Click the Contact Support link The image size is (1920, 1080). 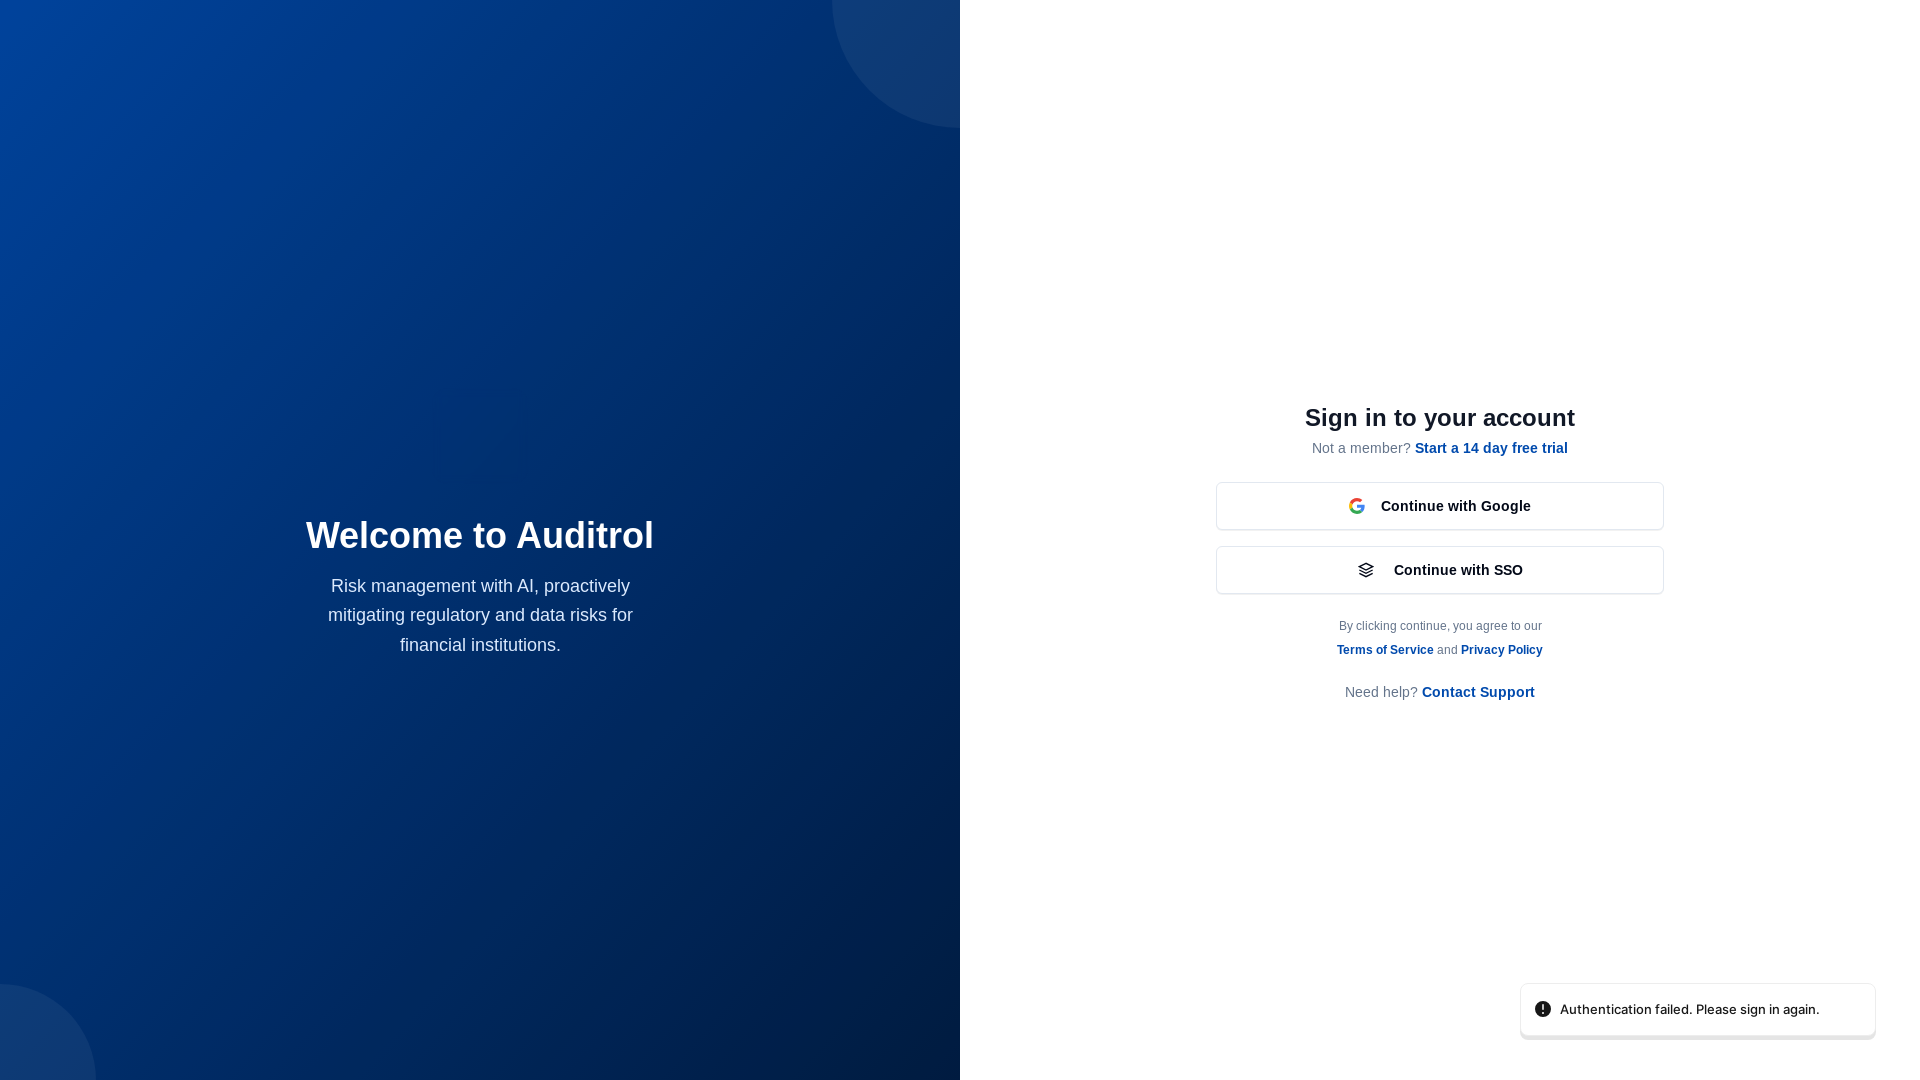point(1478,692)
